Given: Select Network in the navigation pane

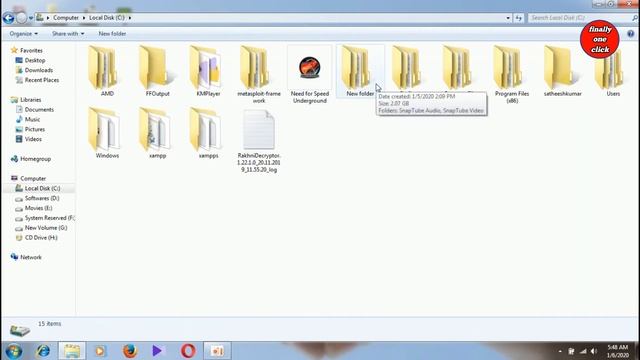Looking at the screenshot, I should click(31, 257).
